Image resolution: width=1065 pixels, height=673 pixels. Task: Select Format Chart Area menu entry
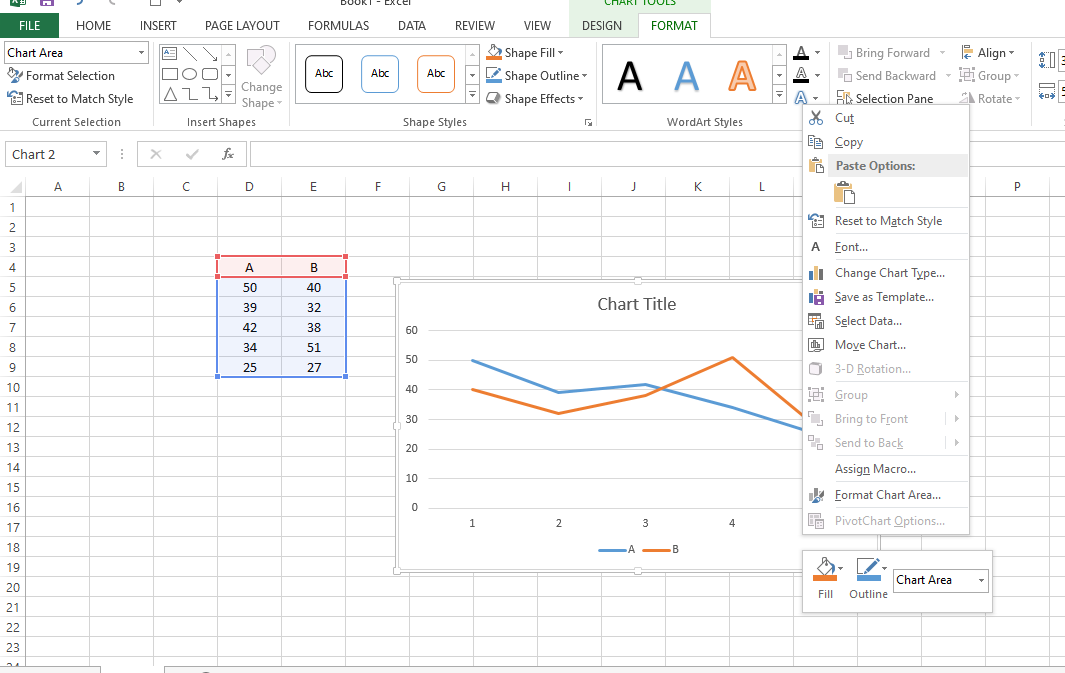click(887, 495)
